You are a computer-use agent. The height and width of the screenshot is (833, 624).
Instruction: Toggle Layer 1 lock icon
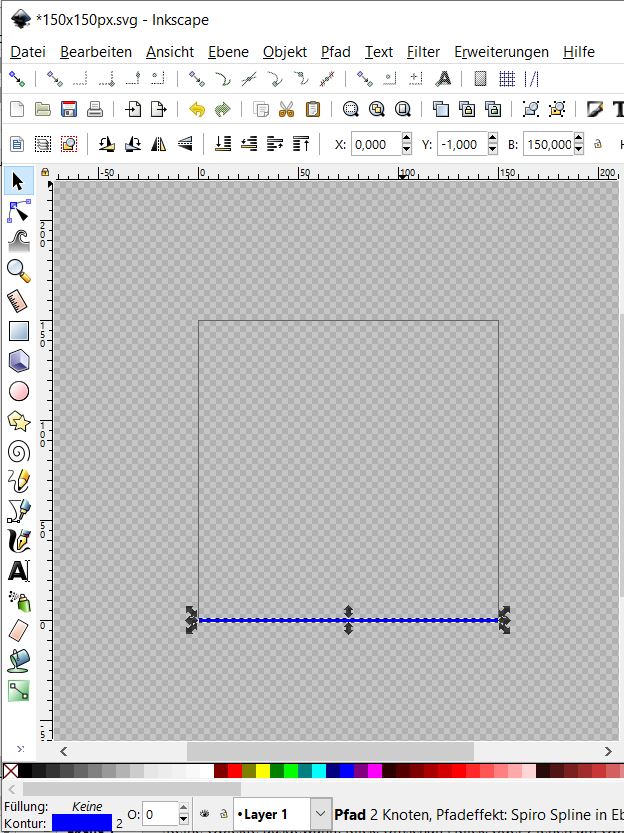[x=224, y=814]
